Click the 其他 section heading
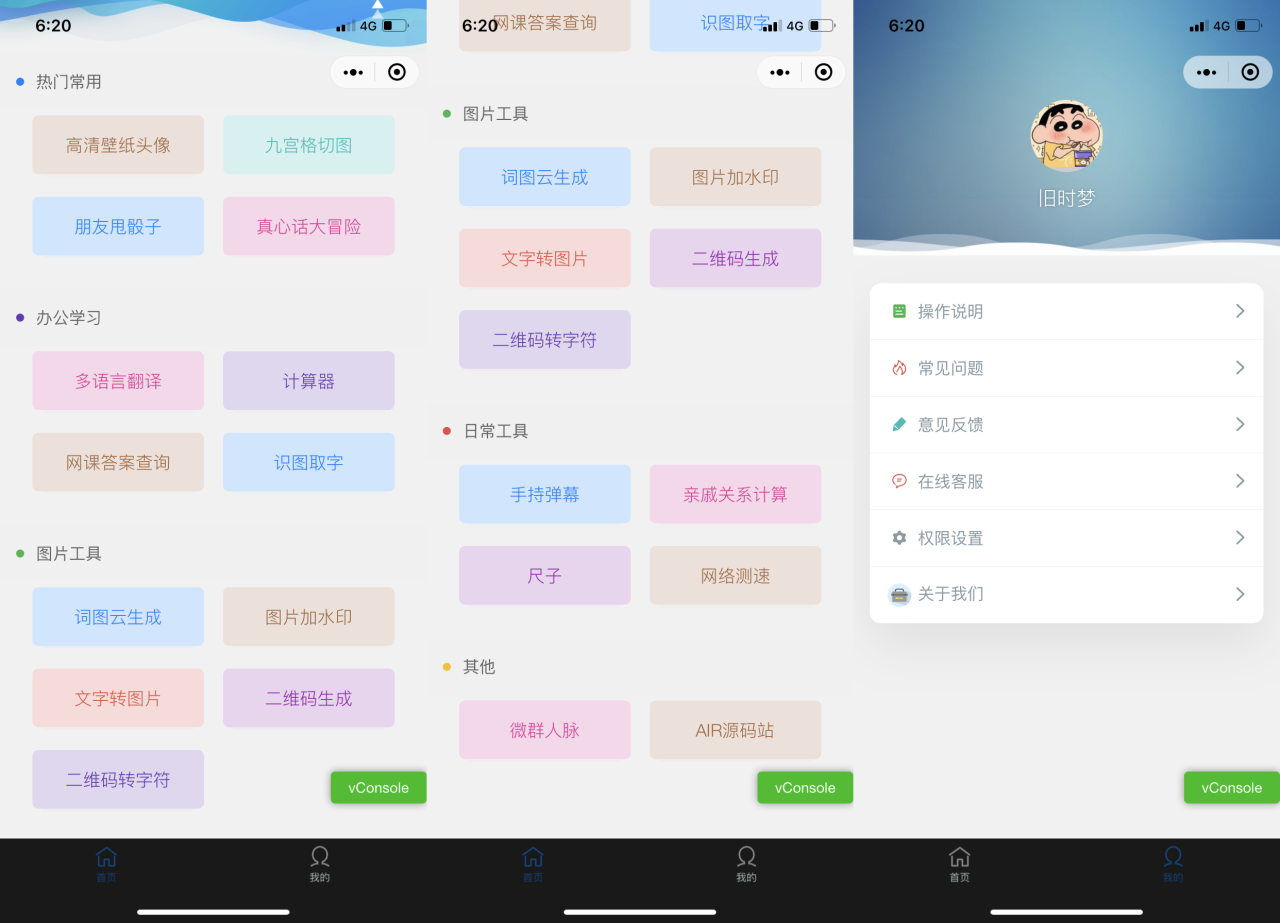The width and height of the screenshot is (1280, 923). coord(479,667)
